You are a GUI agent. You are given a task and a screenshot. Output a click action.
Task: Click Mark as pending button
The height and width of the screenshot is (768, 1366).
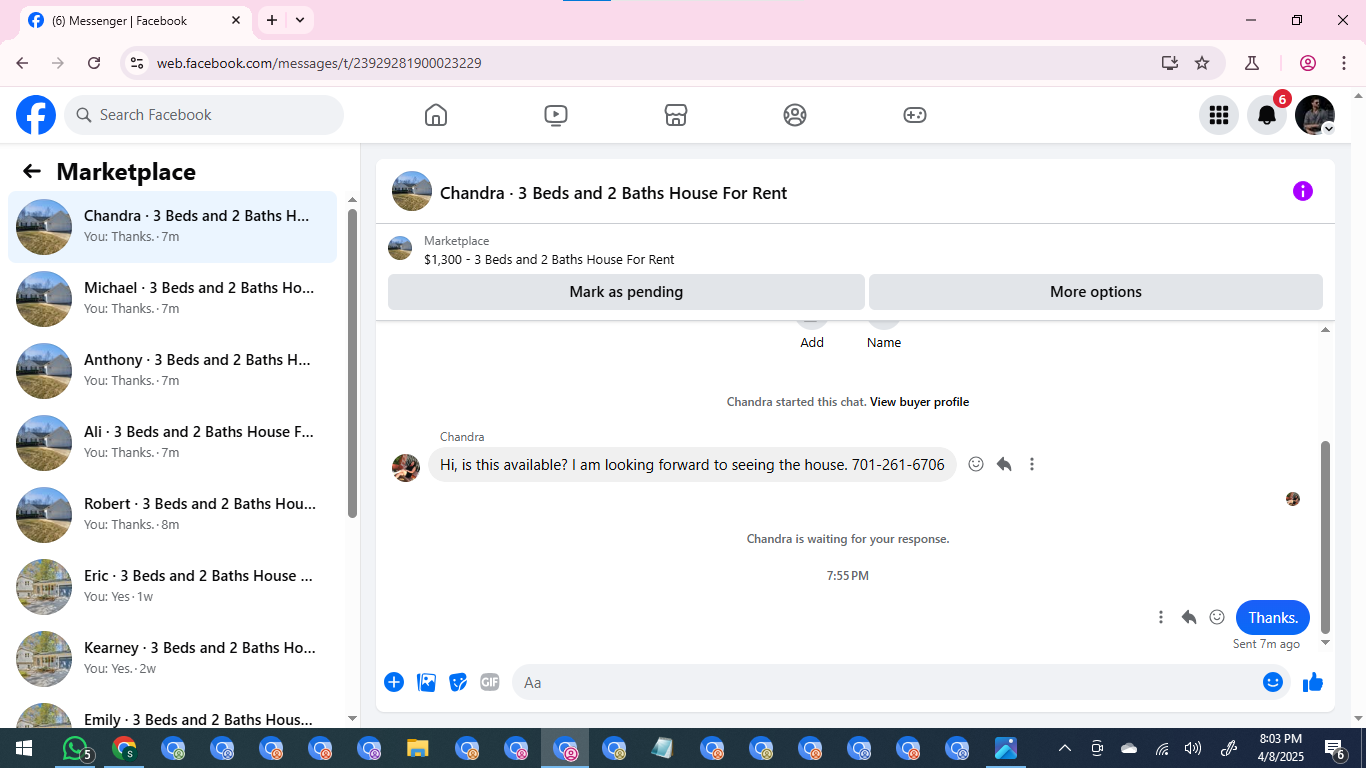click(x=626, y=292)
